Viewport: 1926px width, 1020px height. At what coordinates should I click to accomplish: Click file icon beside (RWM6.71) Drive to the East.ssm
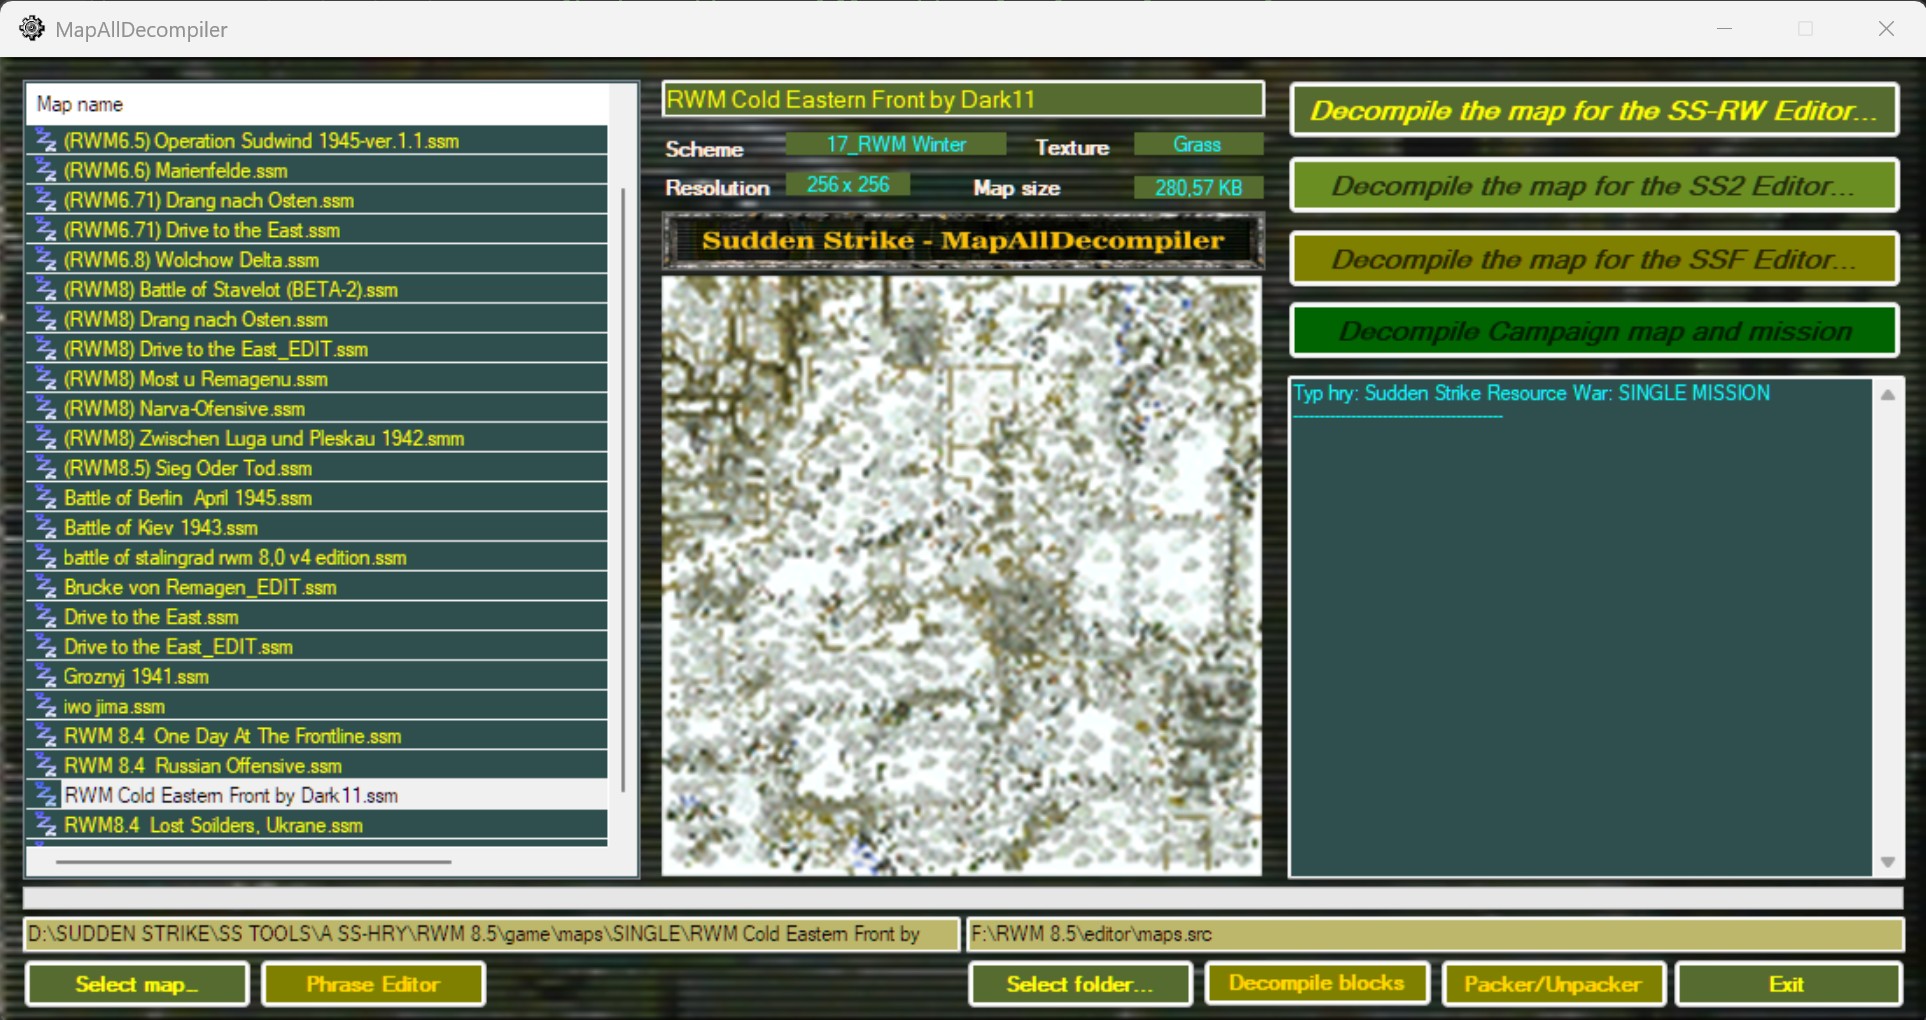click(46, 230)
